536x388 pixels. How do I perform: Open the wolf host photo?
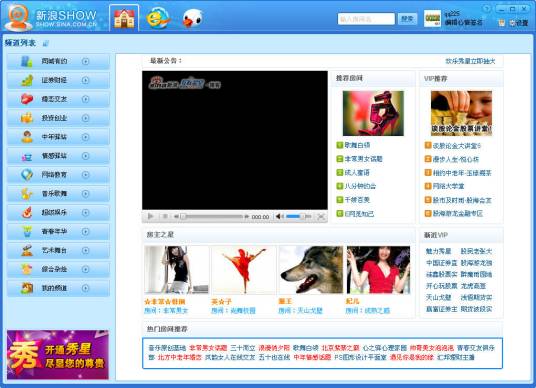coord(311,270)
